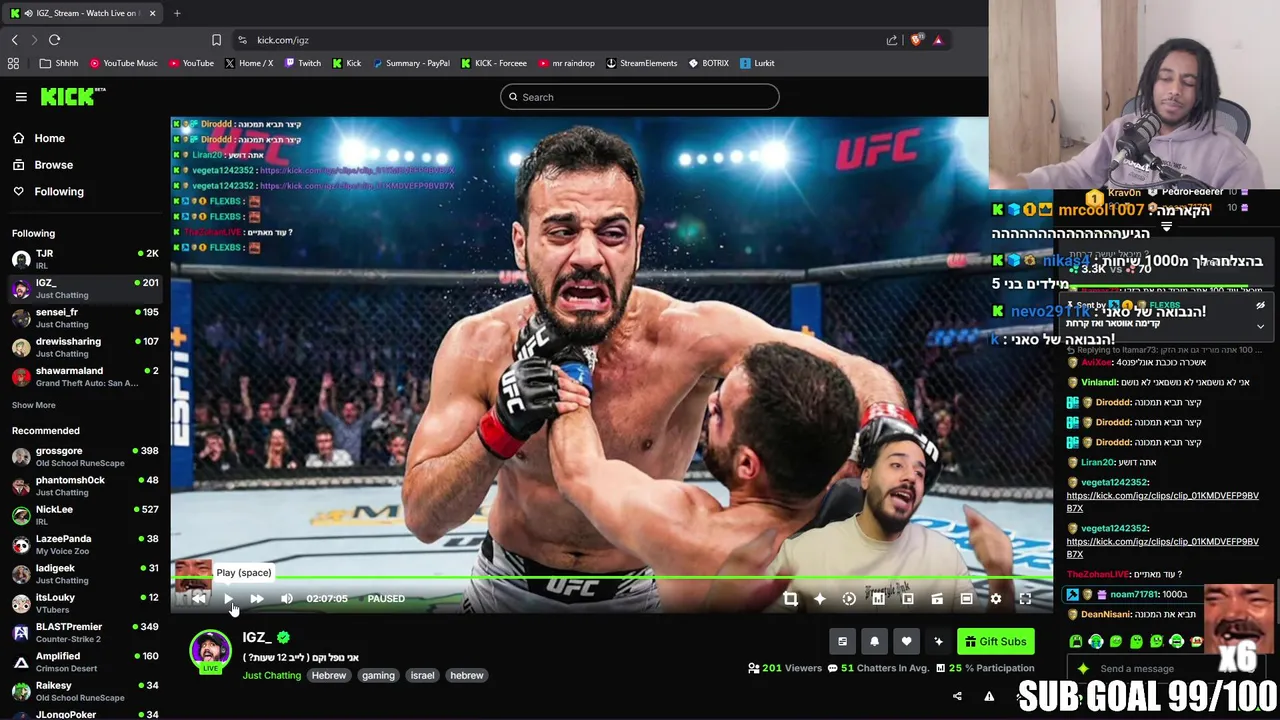Screen dimensions: 1280x720
Task: Expand the following list with Show More
Action: (34, 405)
